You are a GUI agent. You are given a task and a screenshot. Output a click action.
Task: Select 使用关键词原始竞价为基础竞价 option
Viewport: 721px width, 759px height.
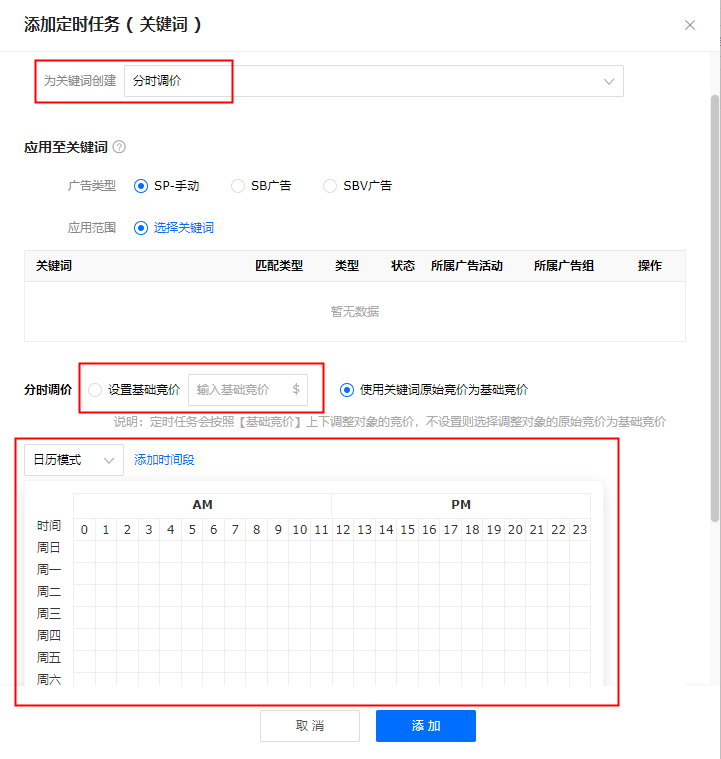pyautogui.click(x=347, y=390)
